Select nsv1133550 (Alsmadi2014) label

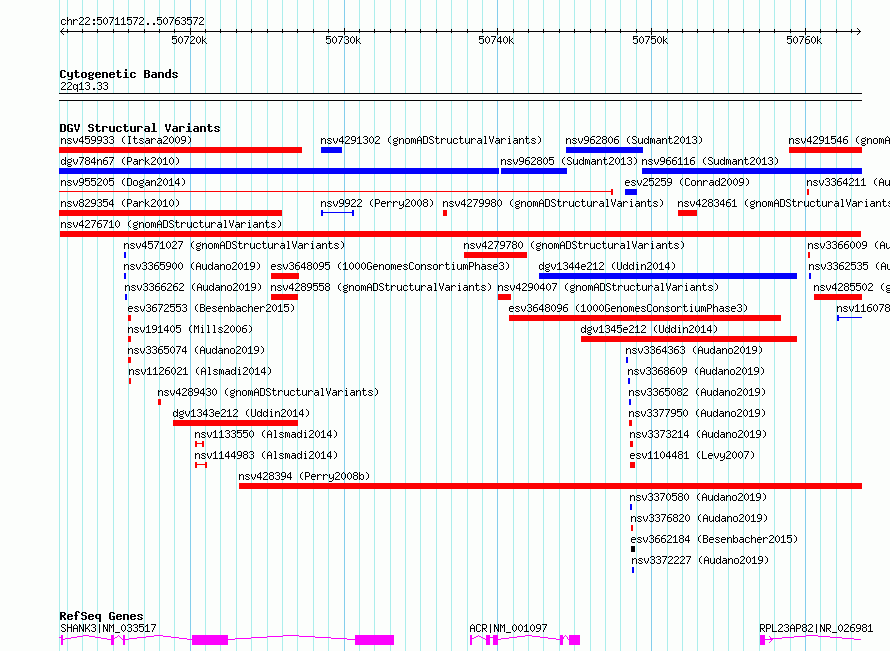266,434
